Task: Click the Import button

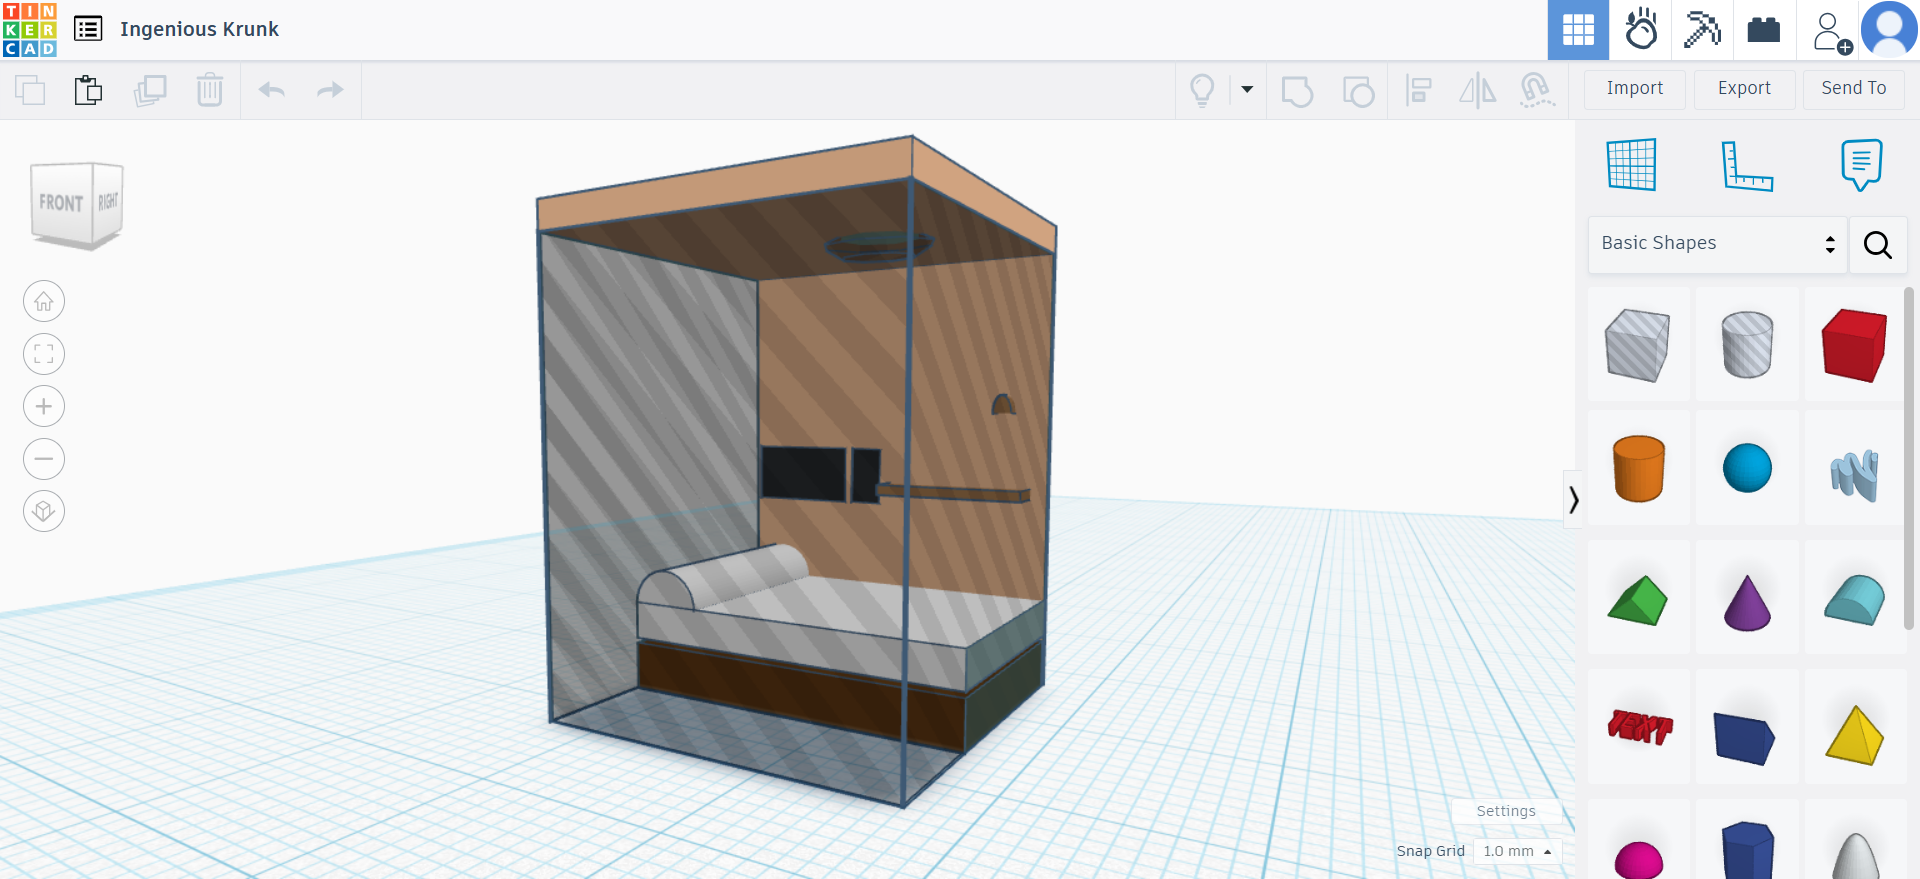Action: (x=1635, y=89)
